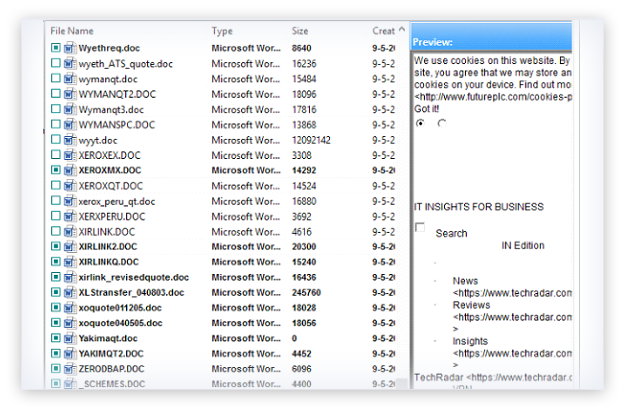Viewport: 624px width, 409px height.
Task: Click the scroll-up arrow of the file list
Action: point(402,29)
